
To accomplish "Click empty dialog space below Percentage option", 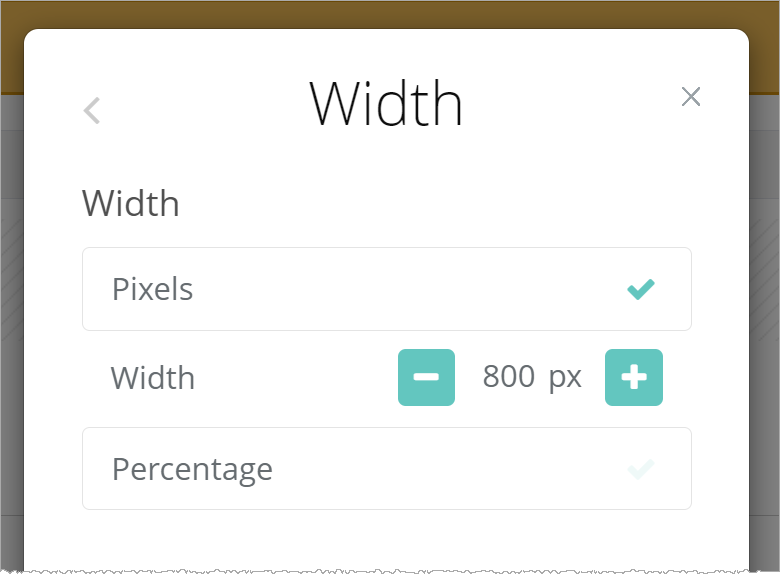I will click(x=386, y=540).
